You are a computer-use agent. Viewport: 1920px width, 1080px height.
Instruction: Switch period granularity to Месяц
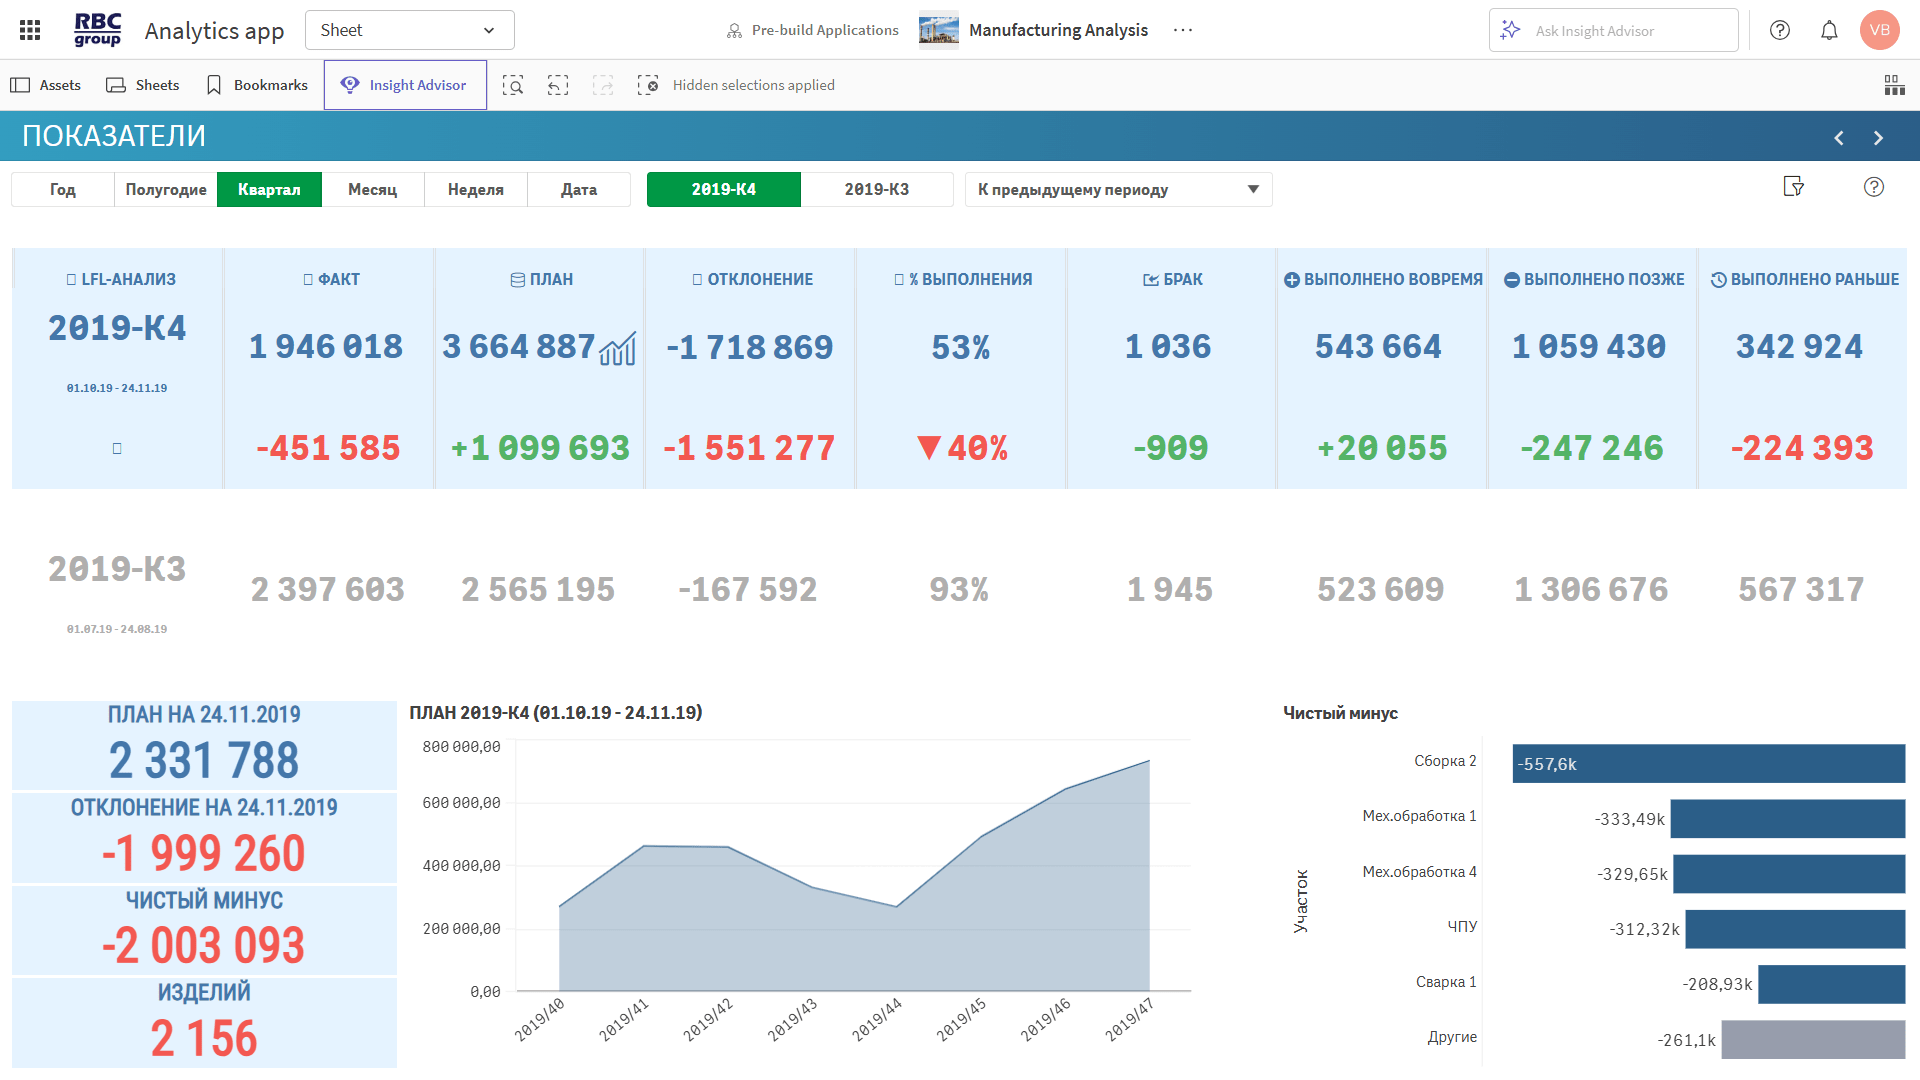click(373, 190)
